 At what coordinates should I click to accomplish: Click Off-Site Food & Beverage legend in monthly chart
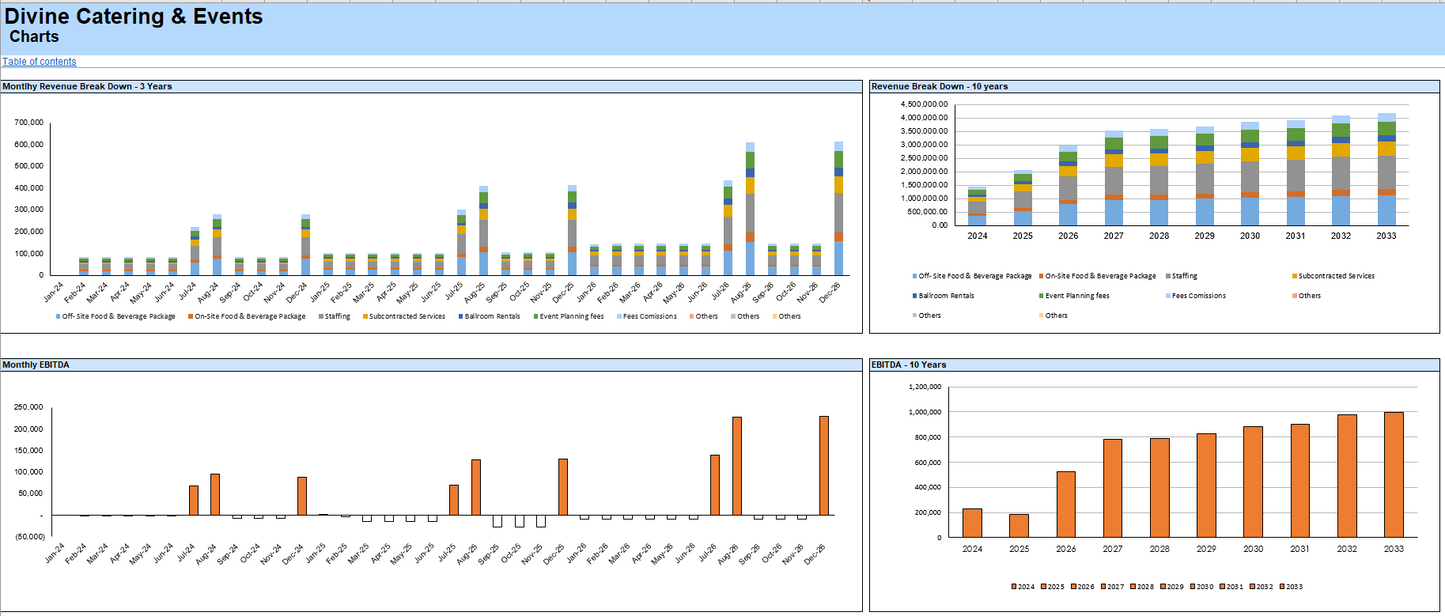(x=119, y=316)
